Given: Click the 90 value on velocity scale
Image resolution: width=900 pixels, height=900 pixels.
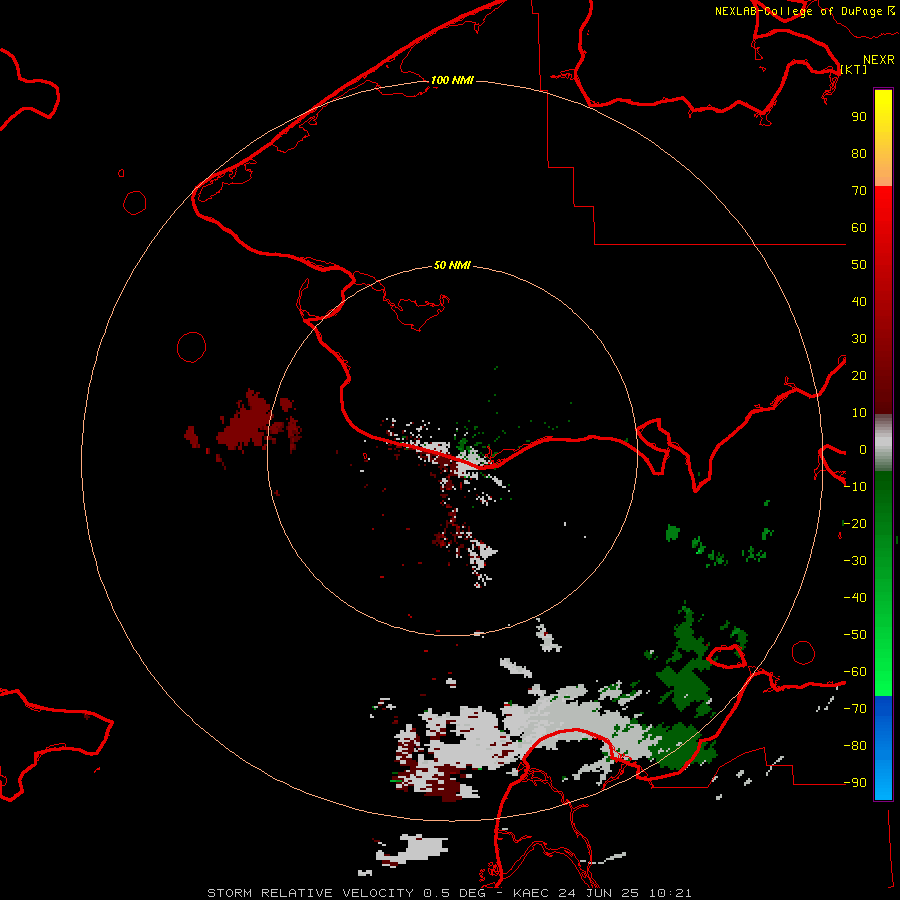Looking at the screenshot, I should click(x=859, y=117).
